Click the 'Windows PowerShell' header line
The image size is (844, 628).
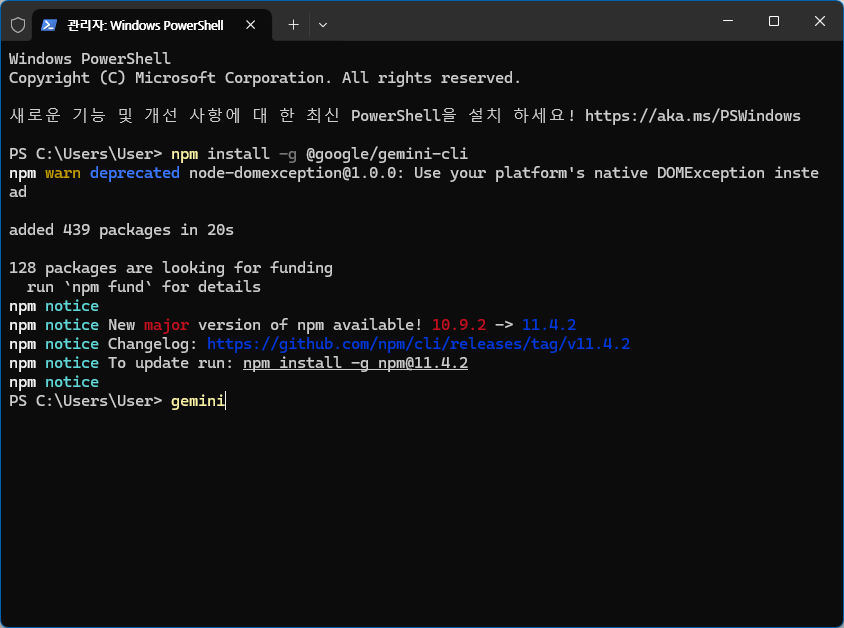point(90,59)
